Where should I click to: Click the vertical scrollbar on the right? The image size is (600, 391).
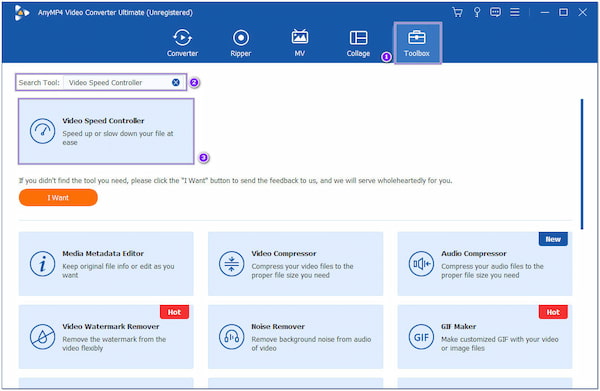click(582, 164)
